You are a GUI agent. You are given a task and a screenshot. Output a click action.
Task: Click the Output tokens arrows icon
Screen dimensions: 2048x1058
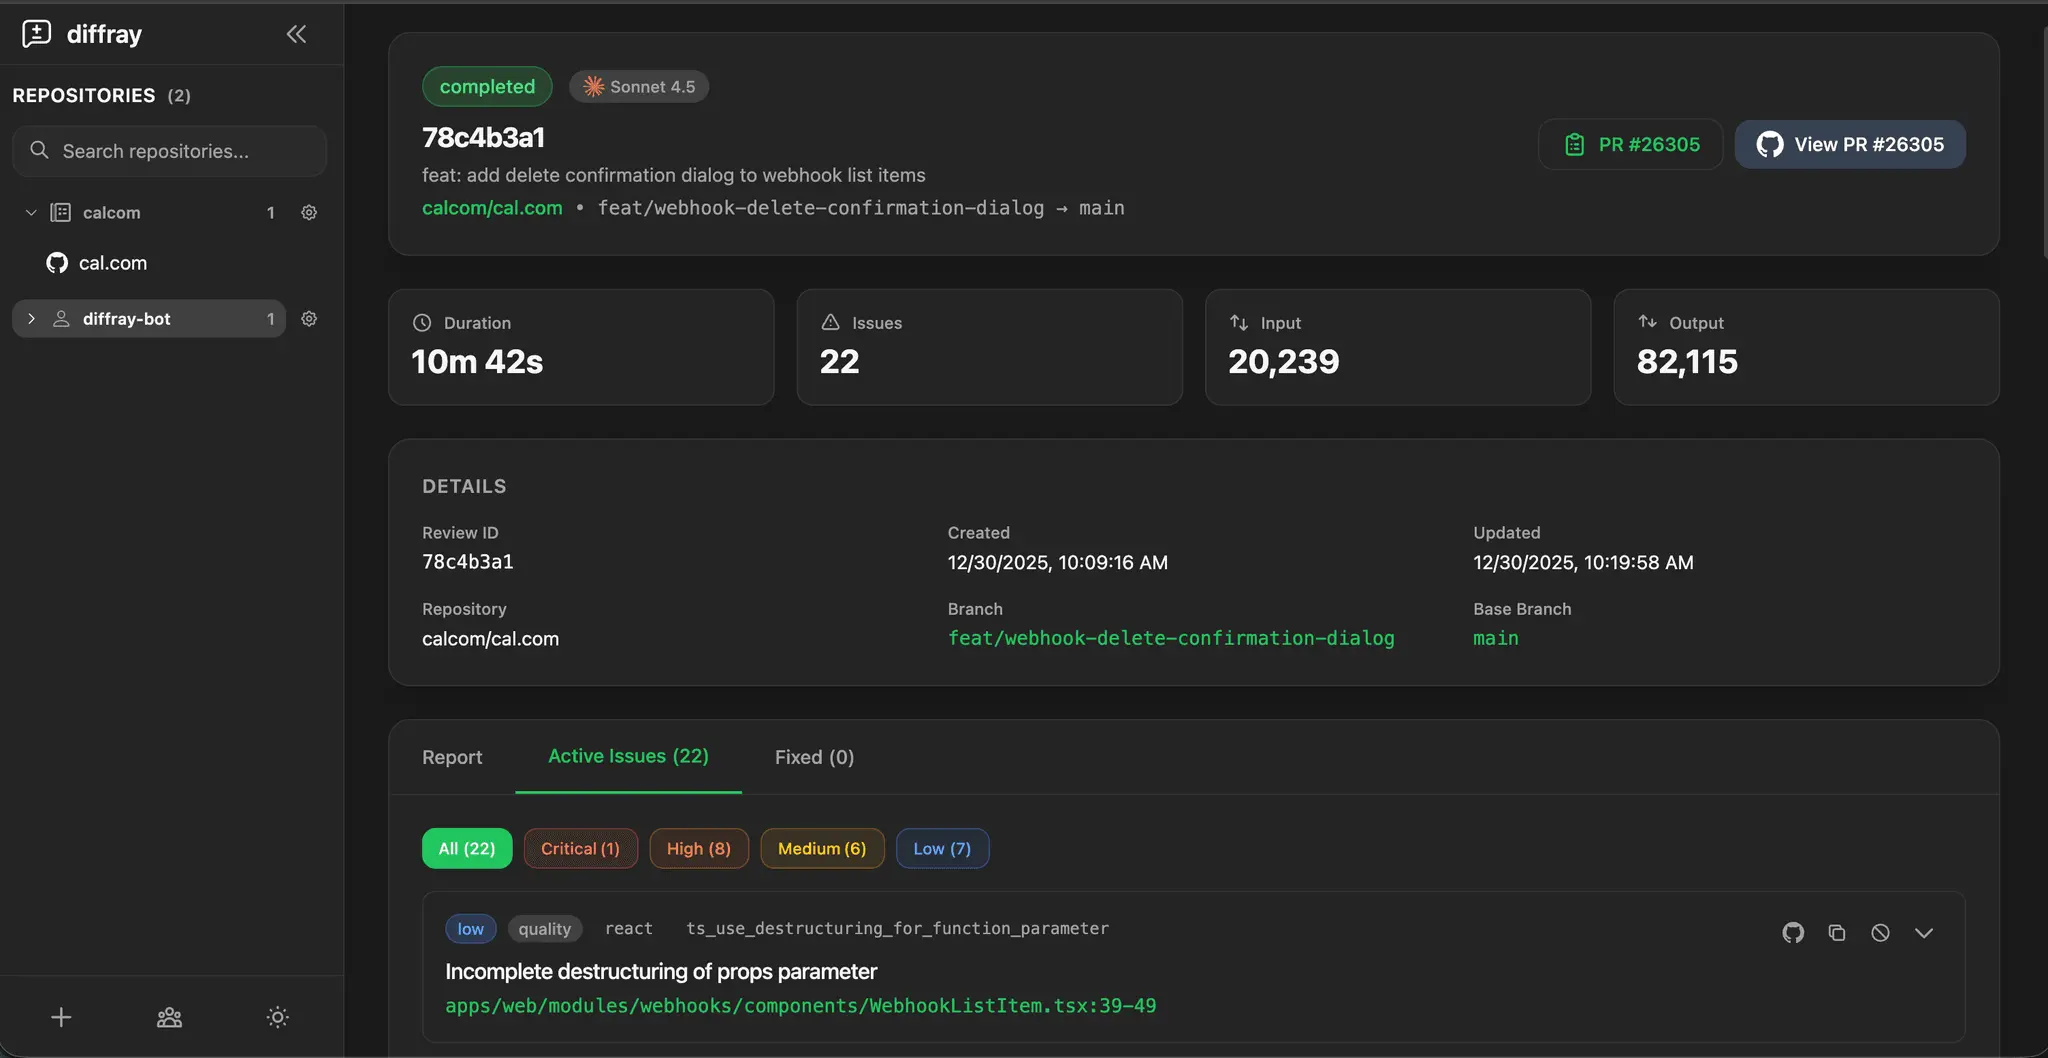tap(1647, 322)
